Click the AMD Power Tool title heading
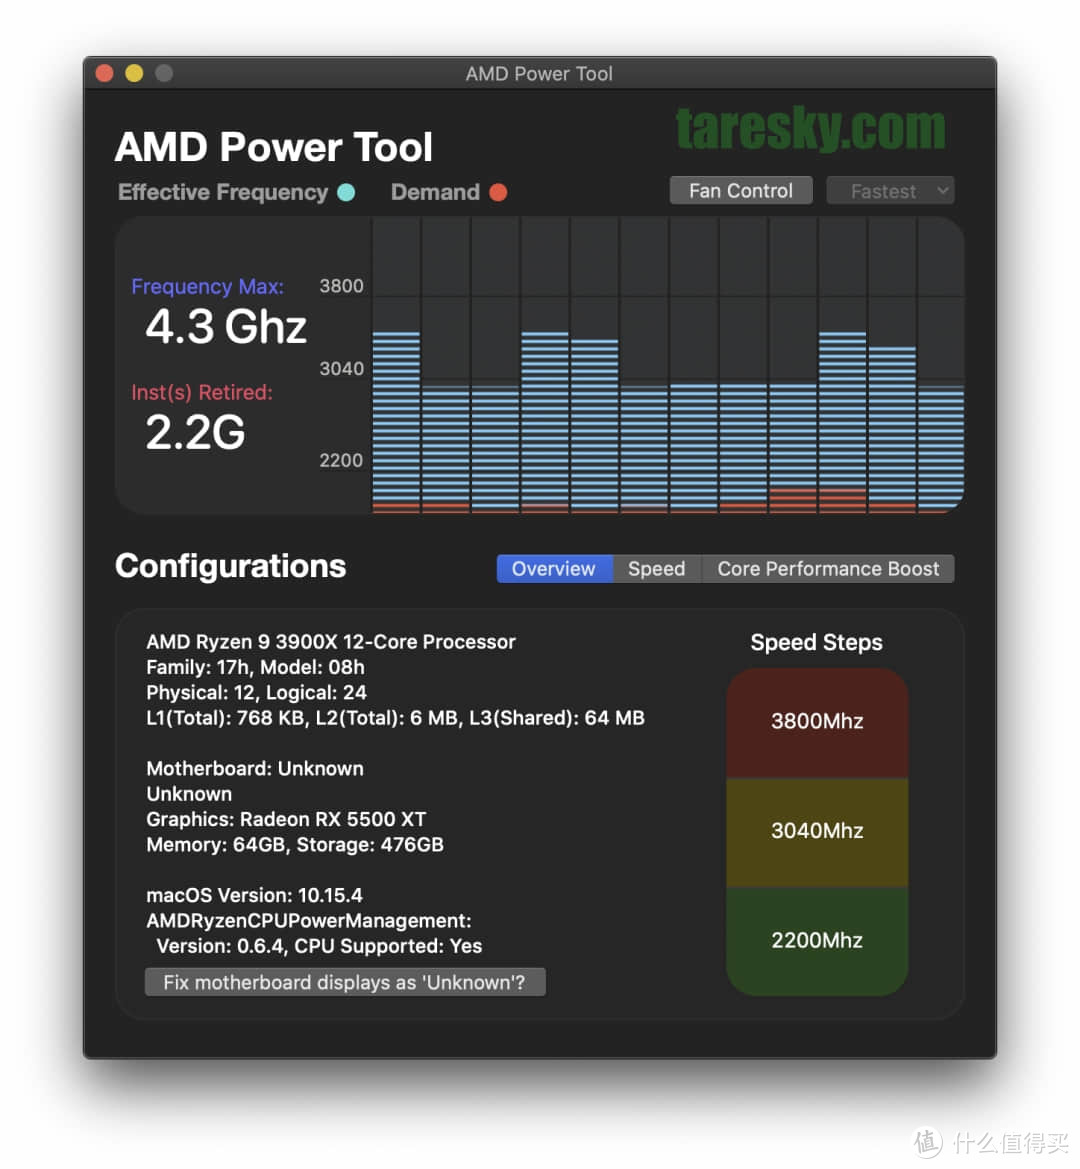1080x1169 pixels. tap(273, 147)
